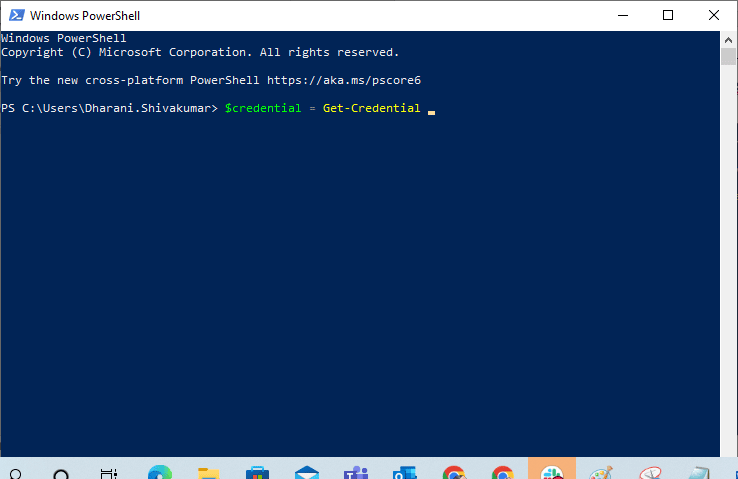Viewport: 738px width, 479px height.
Task: Open Mail app from taskbar
Action: tap(307, 472)
